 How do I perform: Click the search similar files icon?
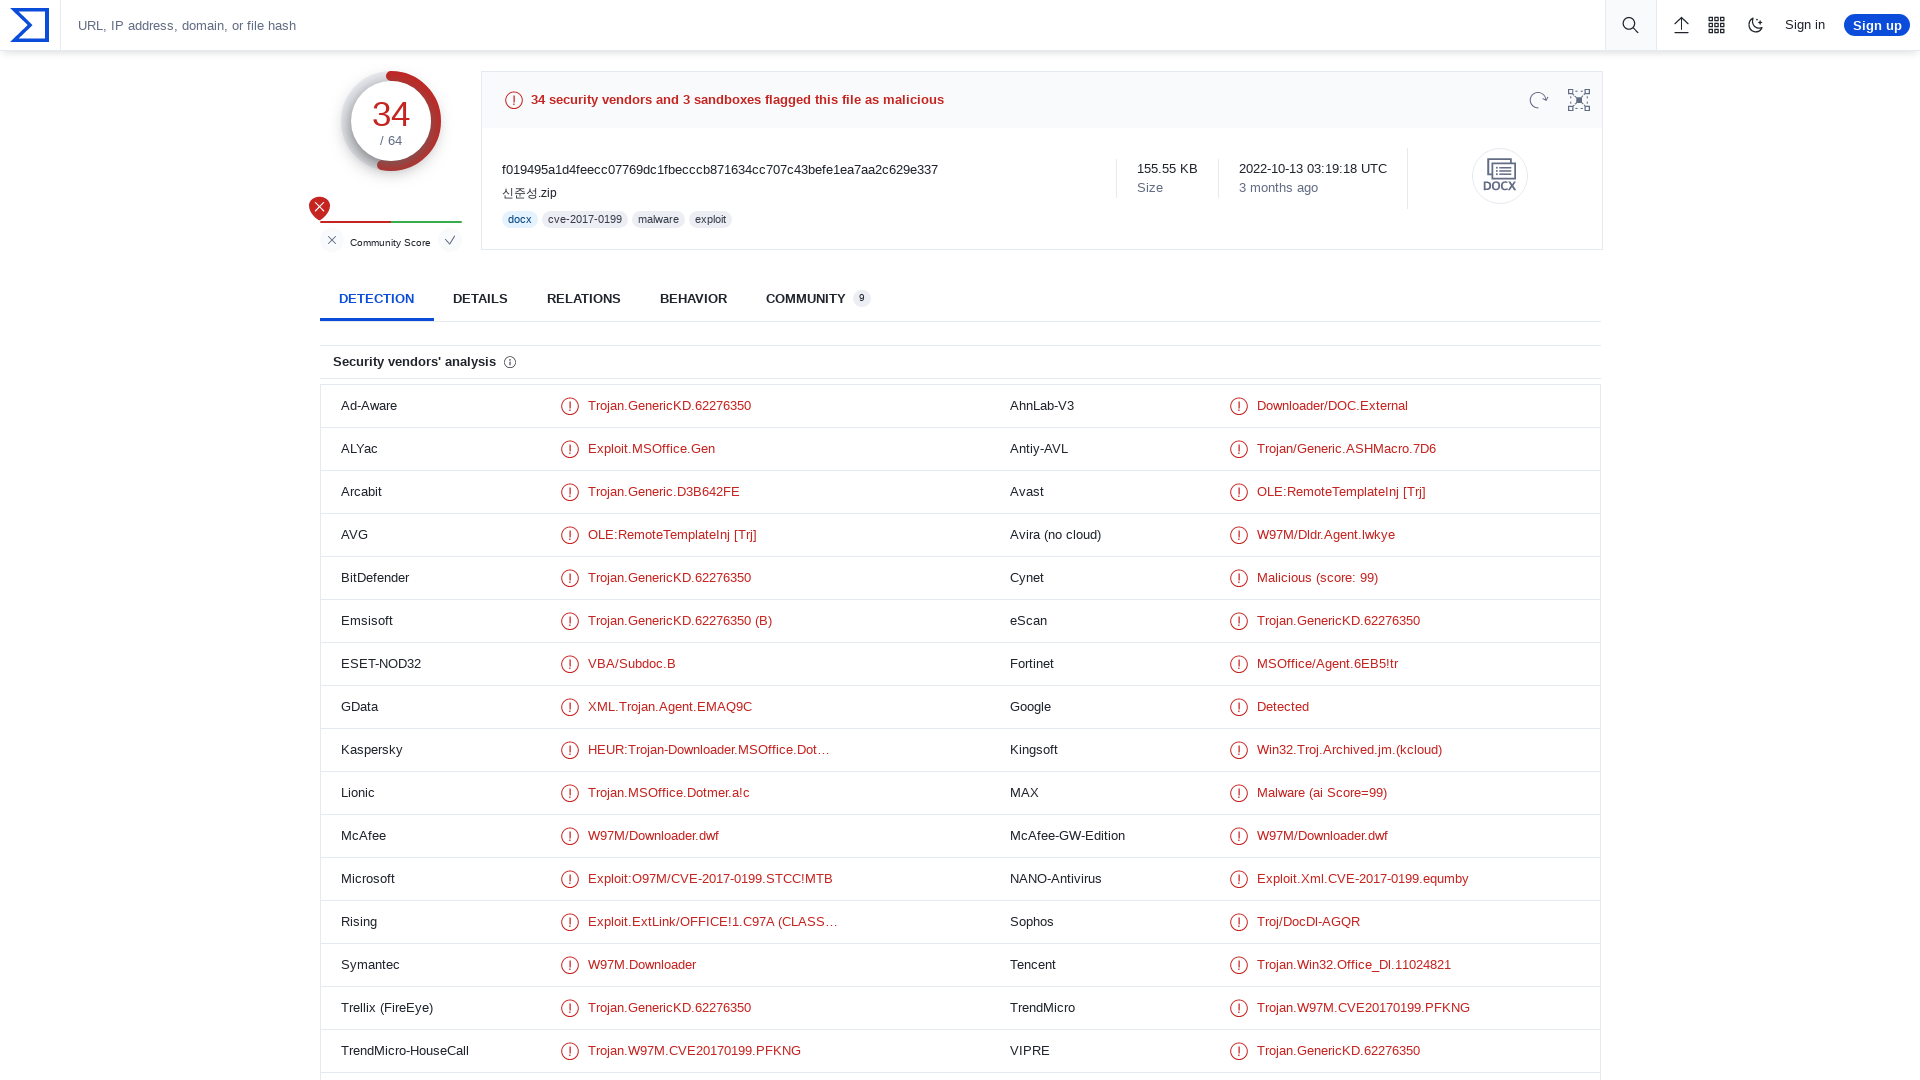click(x=1579, y=100)
